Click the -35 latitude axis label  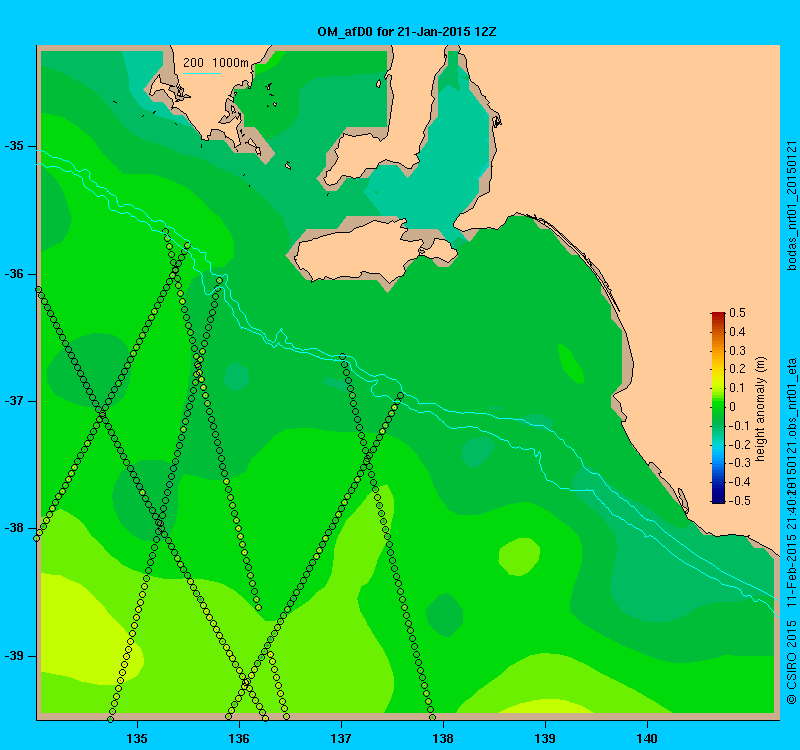coord(14,146)
